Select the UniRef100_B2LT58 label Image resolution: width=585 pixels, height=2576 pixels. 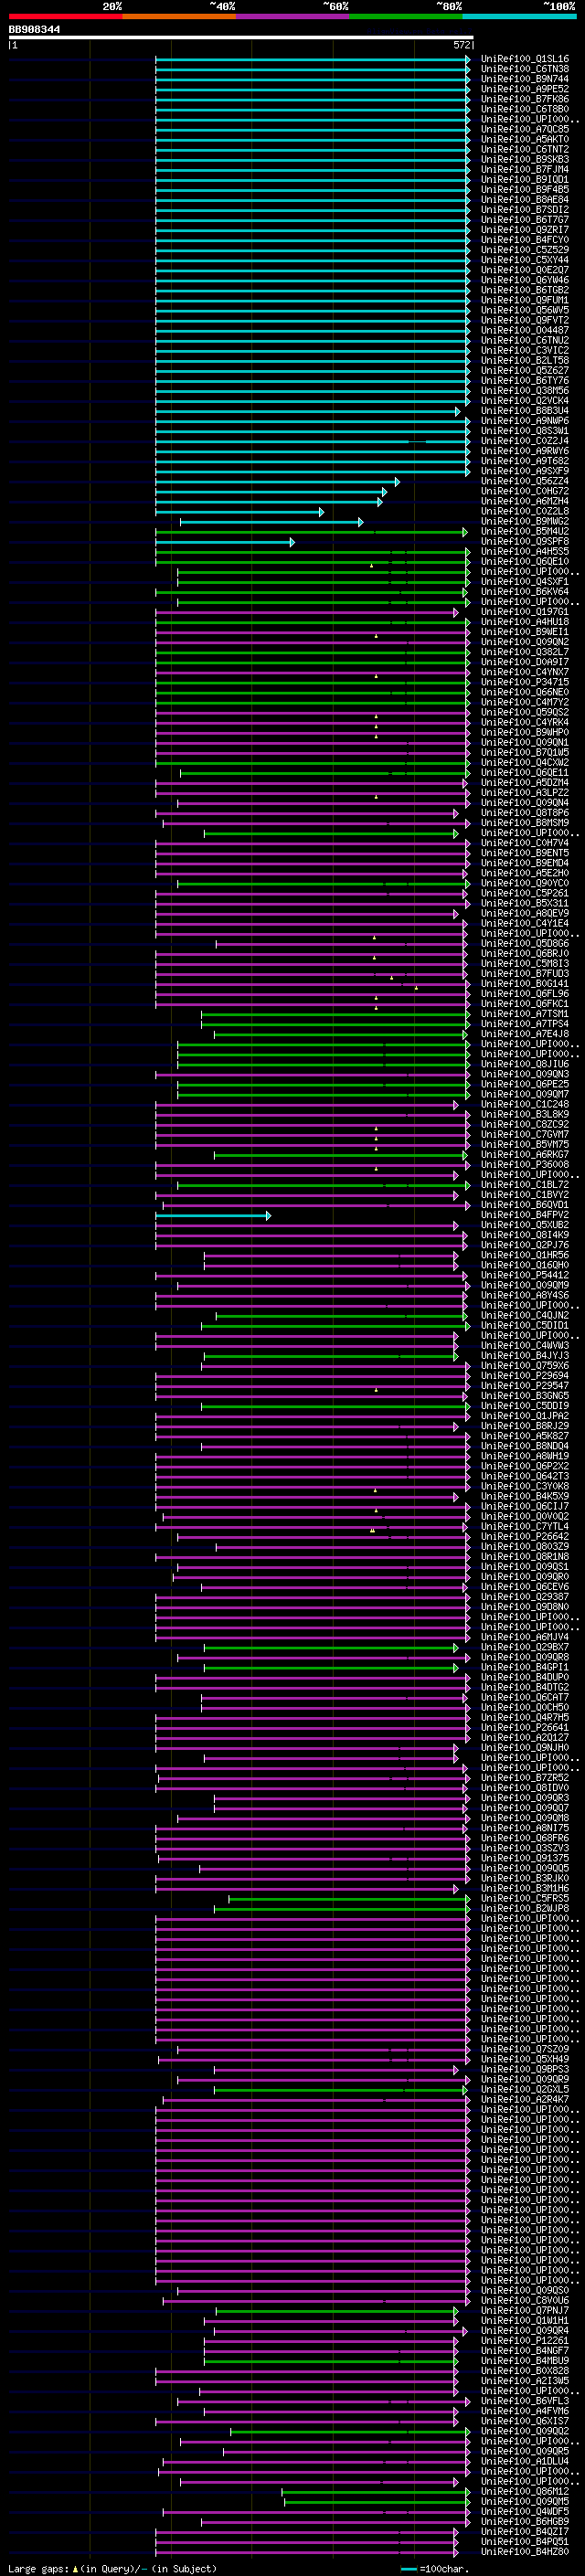tap(525, 361)
